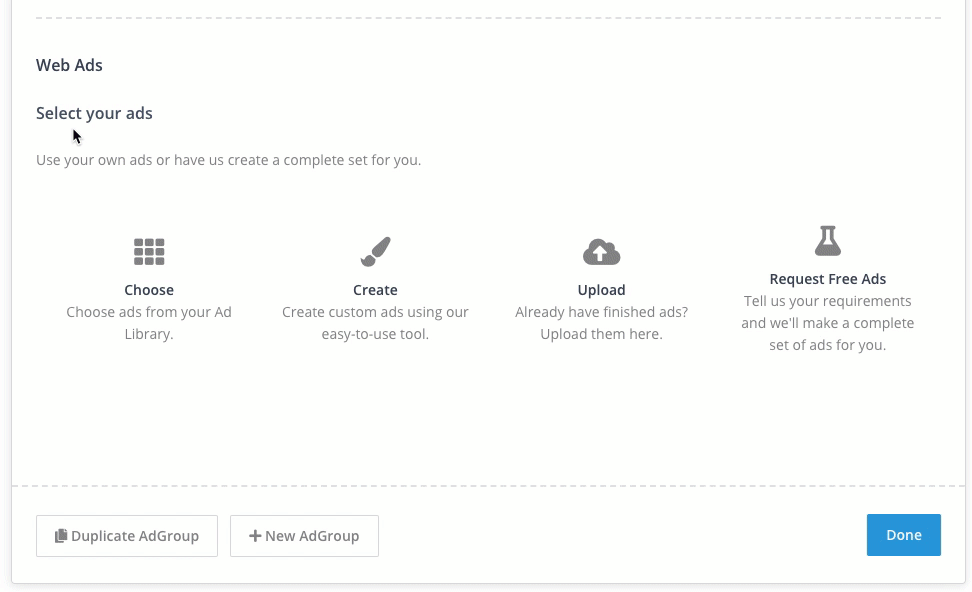This screenshot has width=972, height=592.
Task: Click the Upload cloud icon
Action: [601, 252]
